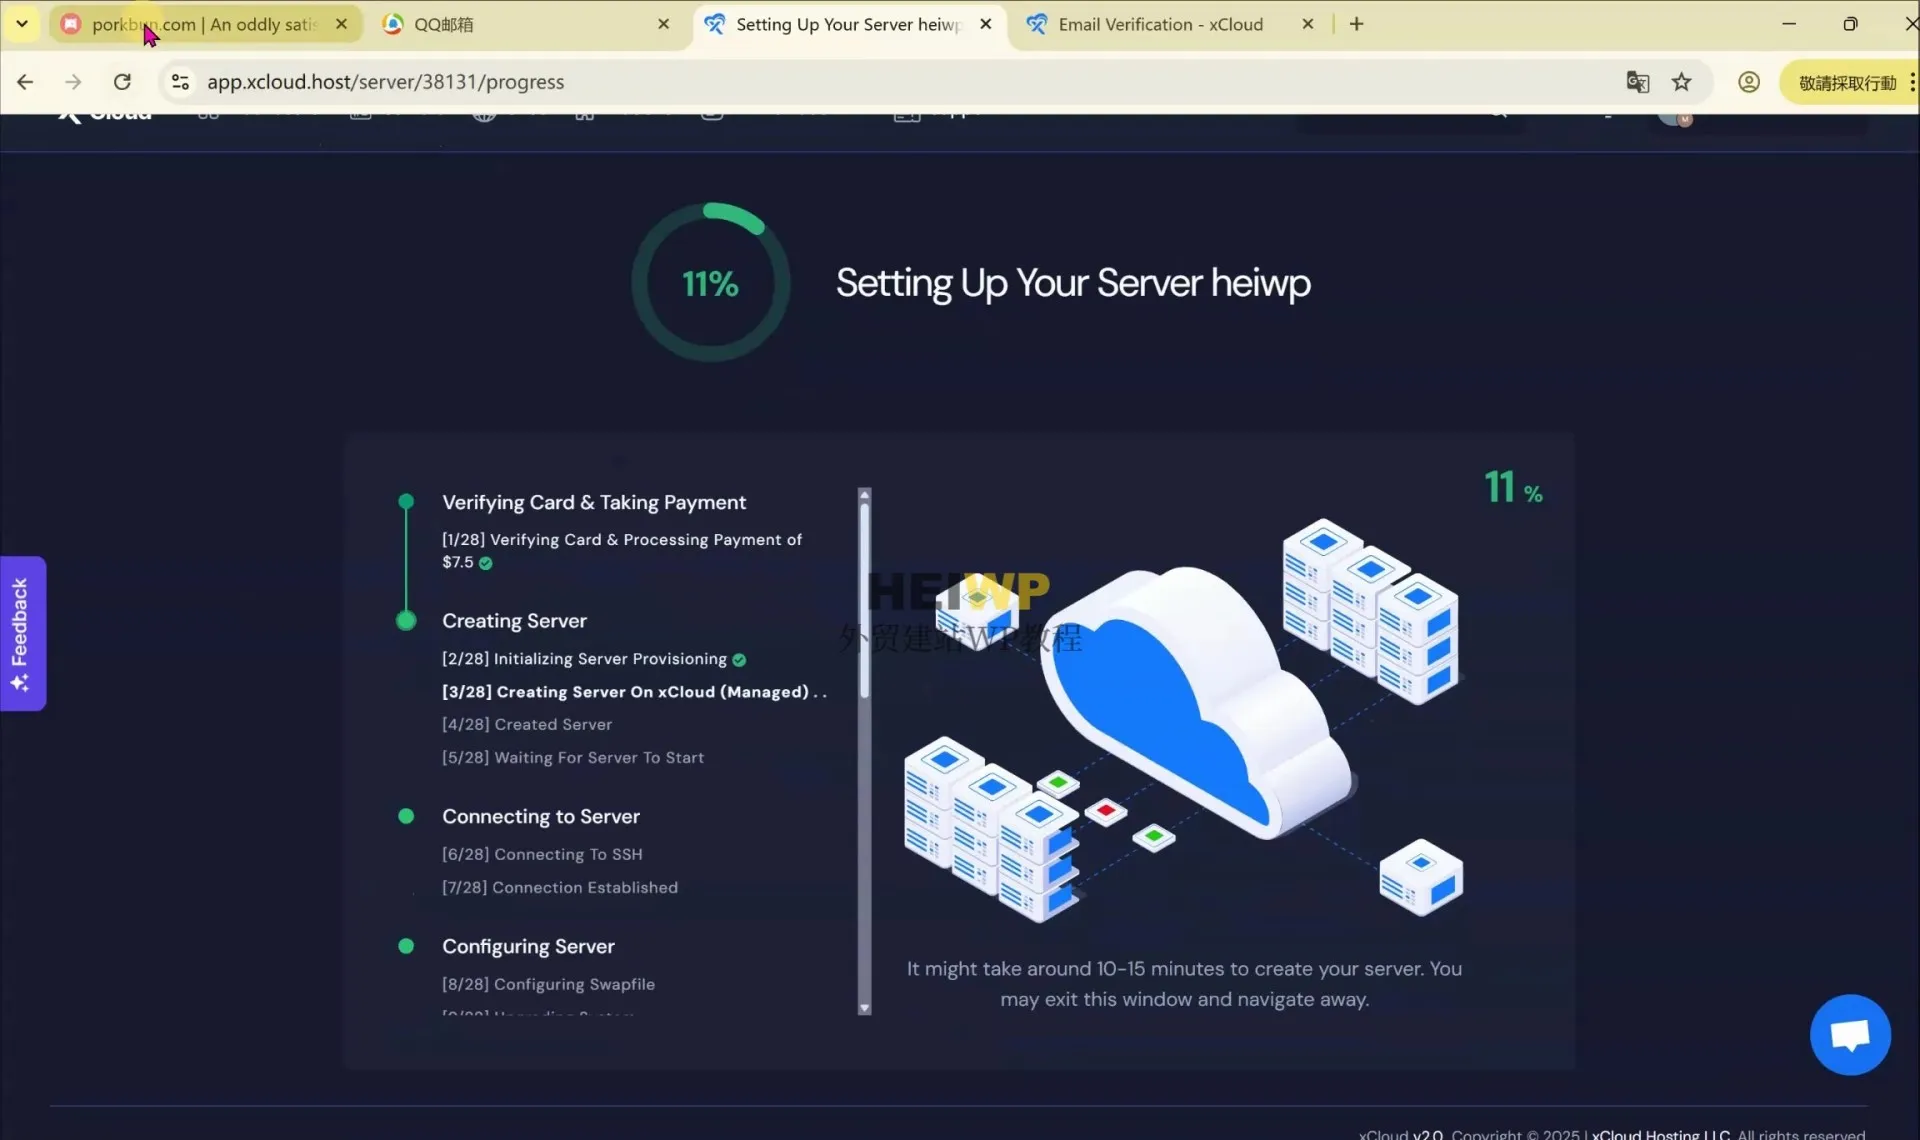Reload the current page

pyautogui.click(x=122, y=82)
